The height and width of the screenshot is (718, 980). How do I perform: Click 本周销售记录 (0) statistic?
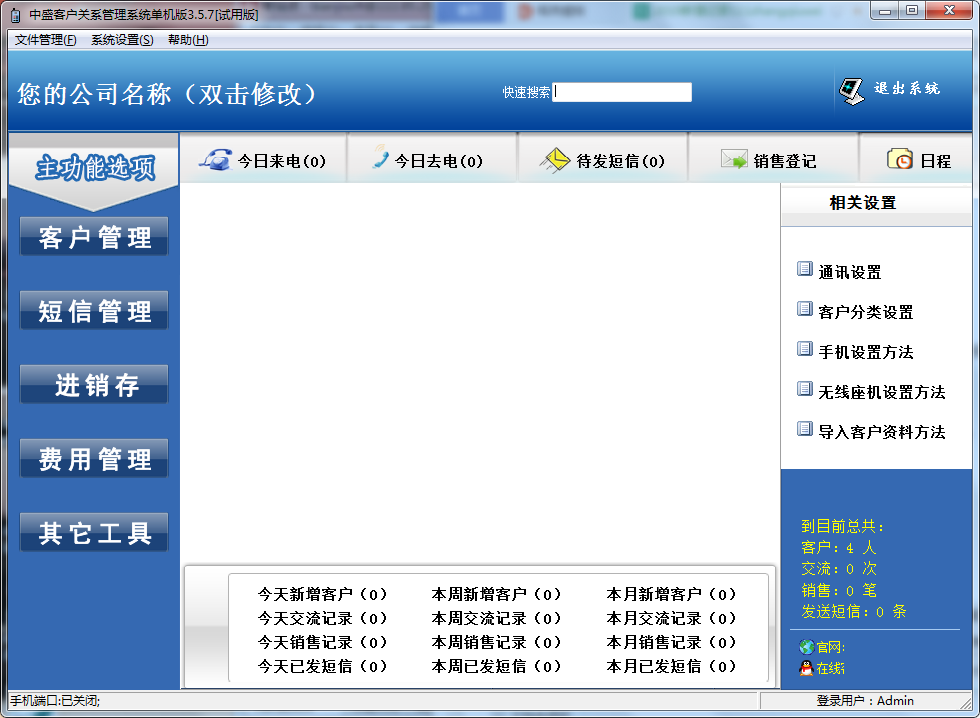(x=496, y=642)
